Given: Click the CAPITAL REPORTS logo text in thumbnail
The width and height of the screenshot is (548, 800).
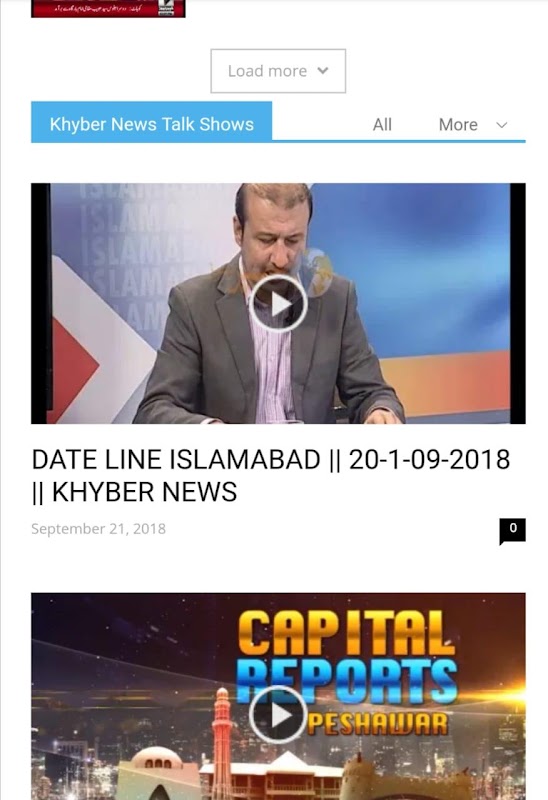Looking at the screenshot, I should point(347,657).
